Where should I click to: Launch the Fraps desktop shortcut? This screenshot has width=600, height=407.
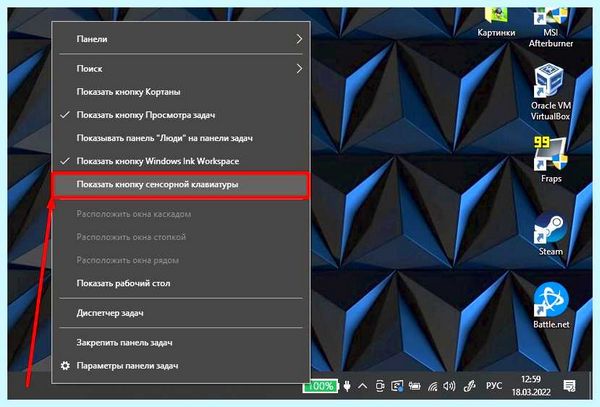tap(551, 160)
